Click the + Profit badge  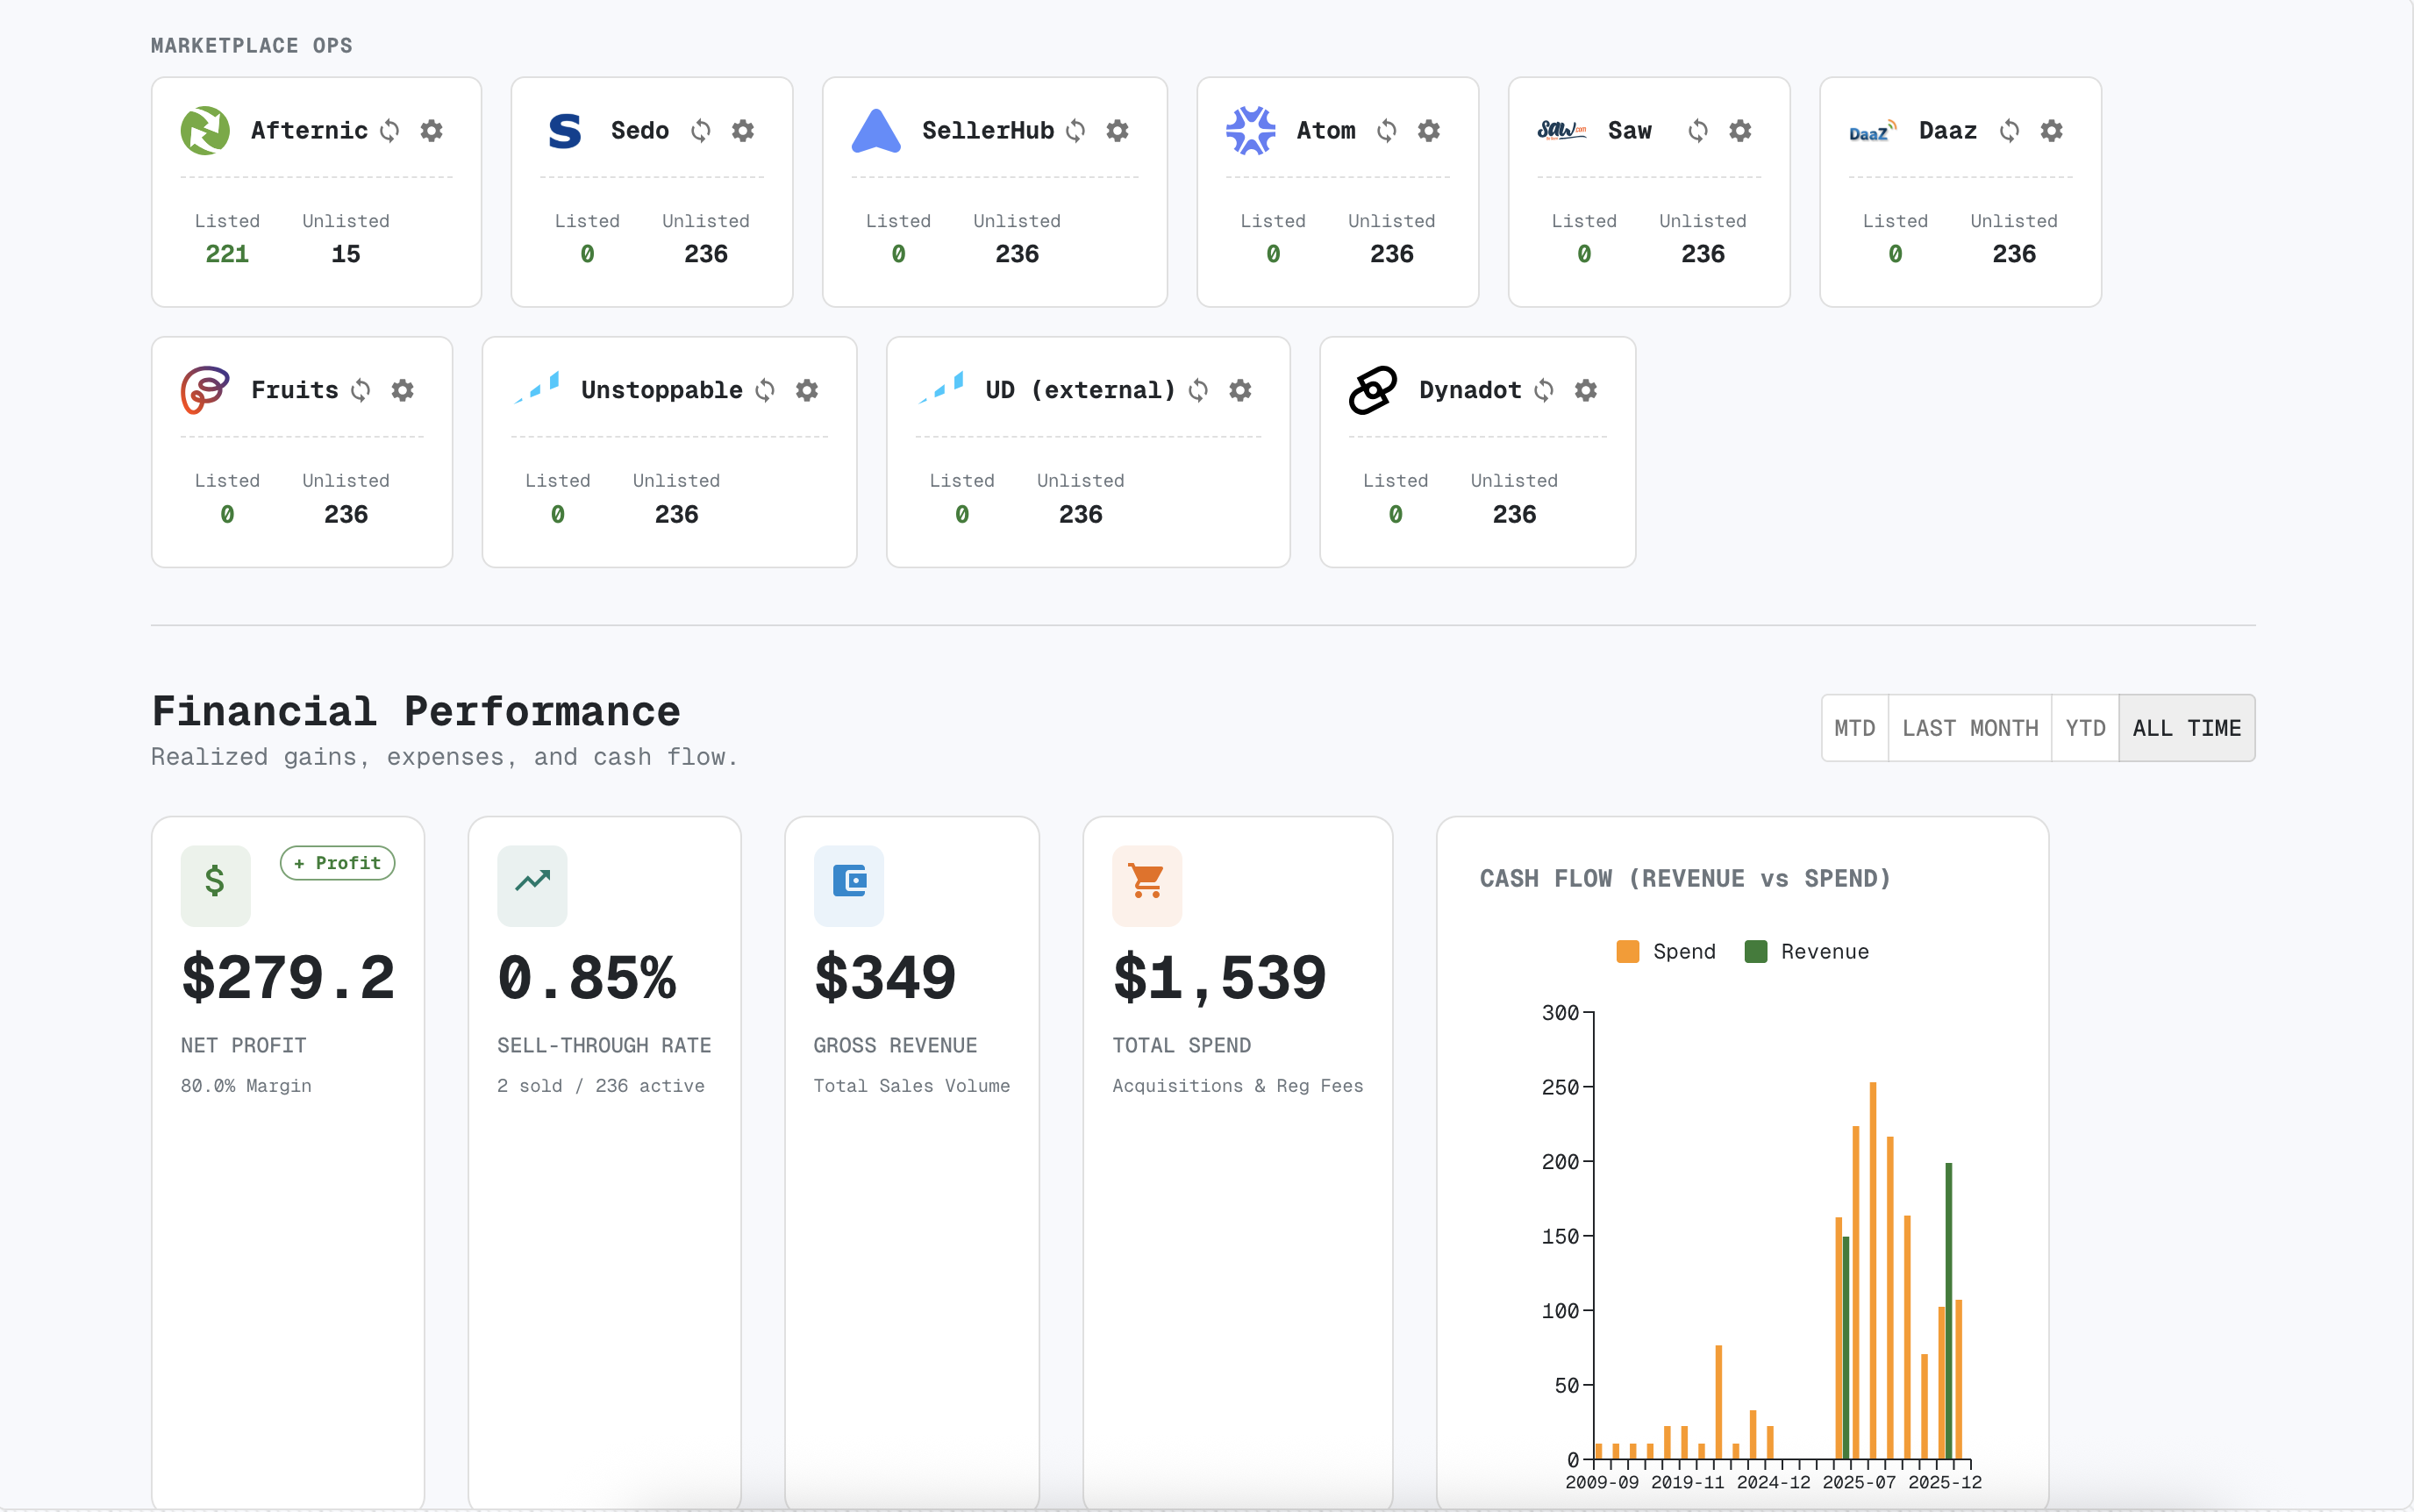click(x=338, y=863)
